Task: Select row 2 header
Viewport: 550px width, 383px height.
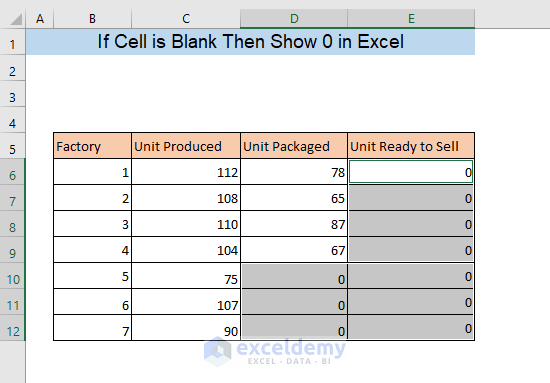Action: [x=13, y=68]
